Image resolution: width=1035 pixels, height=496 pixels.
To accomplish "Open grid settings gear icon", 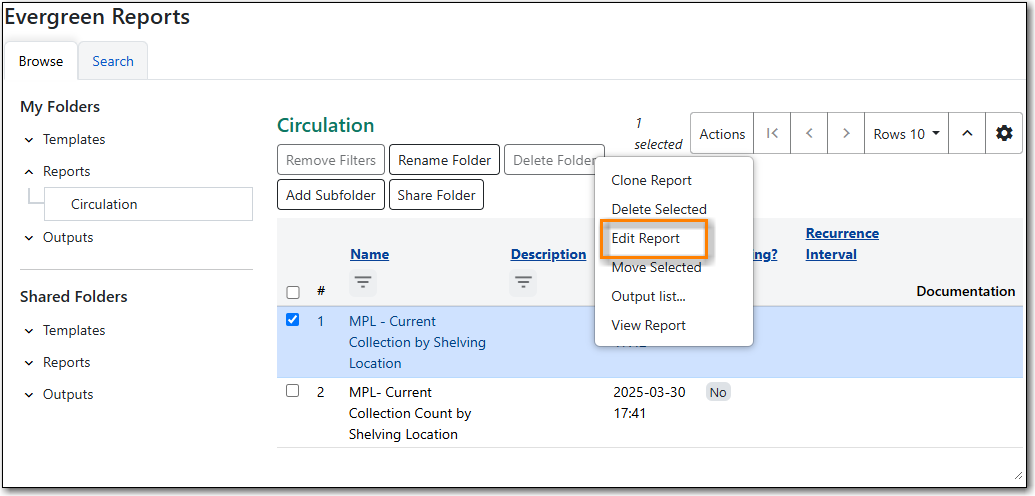I will point(1004,134).
